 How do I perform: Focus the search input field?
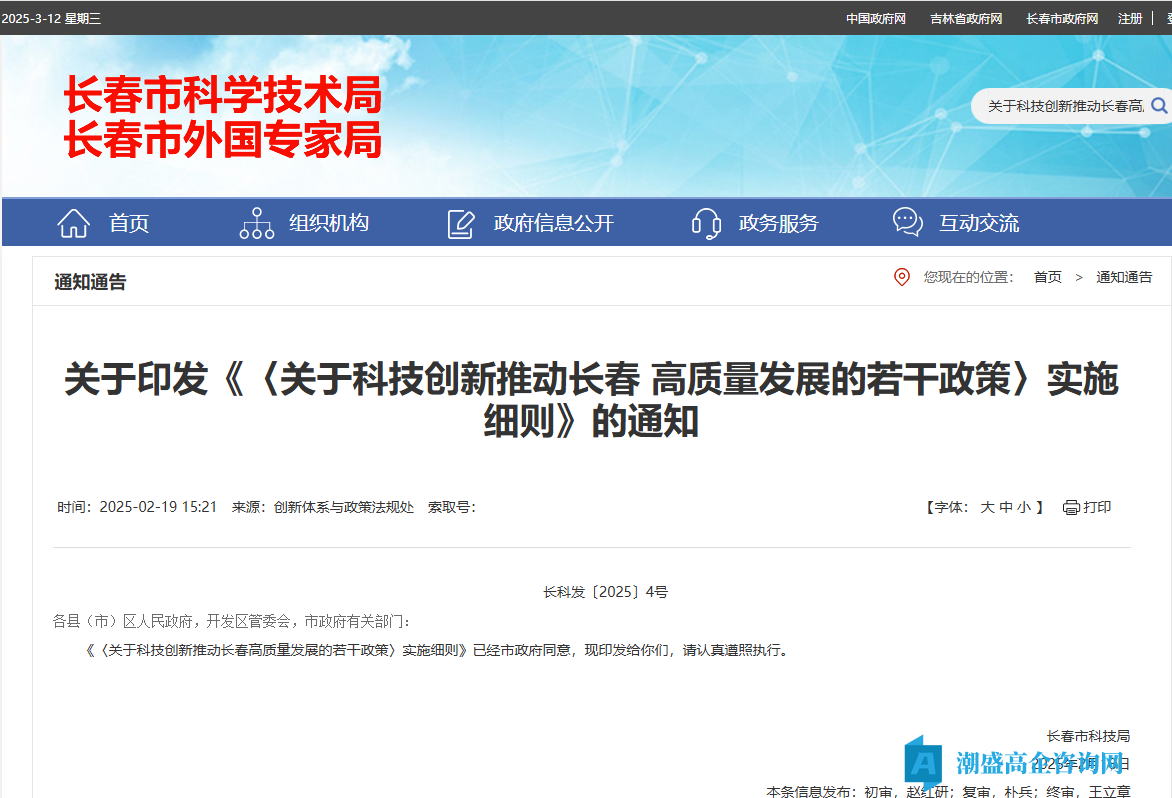click(1064, 105)
